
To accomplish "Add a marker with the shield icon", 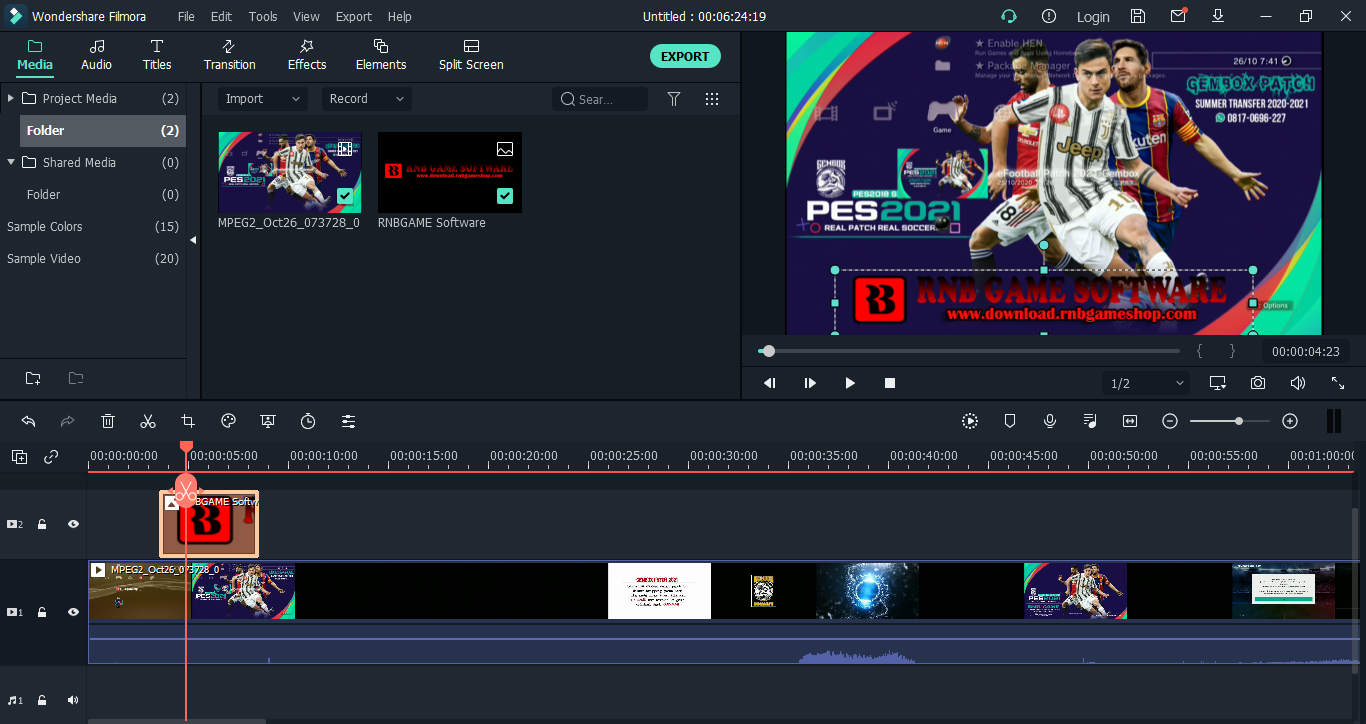I will (x=1010, y=421).
